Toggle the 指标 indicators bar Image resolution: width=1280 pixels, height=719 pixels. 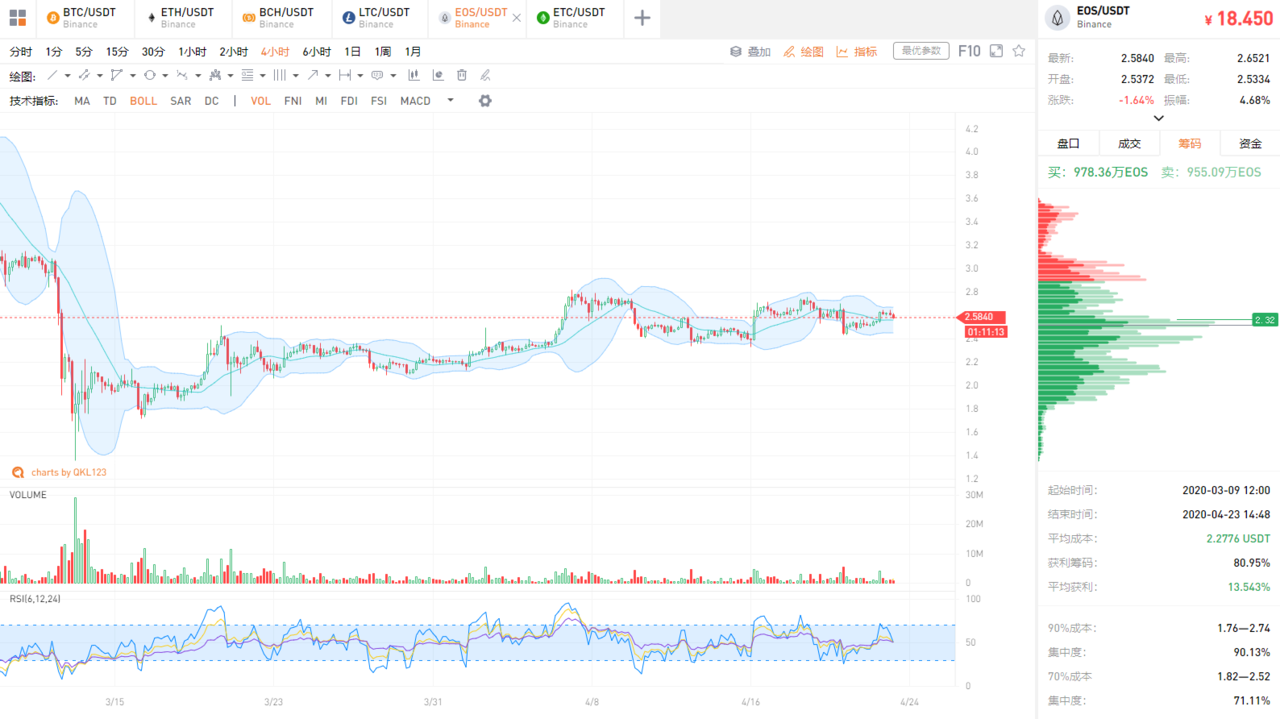[857, 51]
